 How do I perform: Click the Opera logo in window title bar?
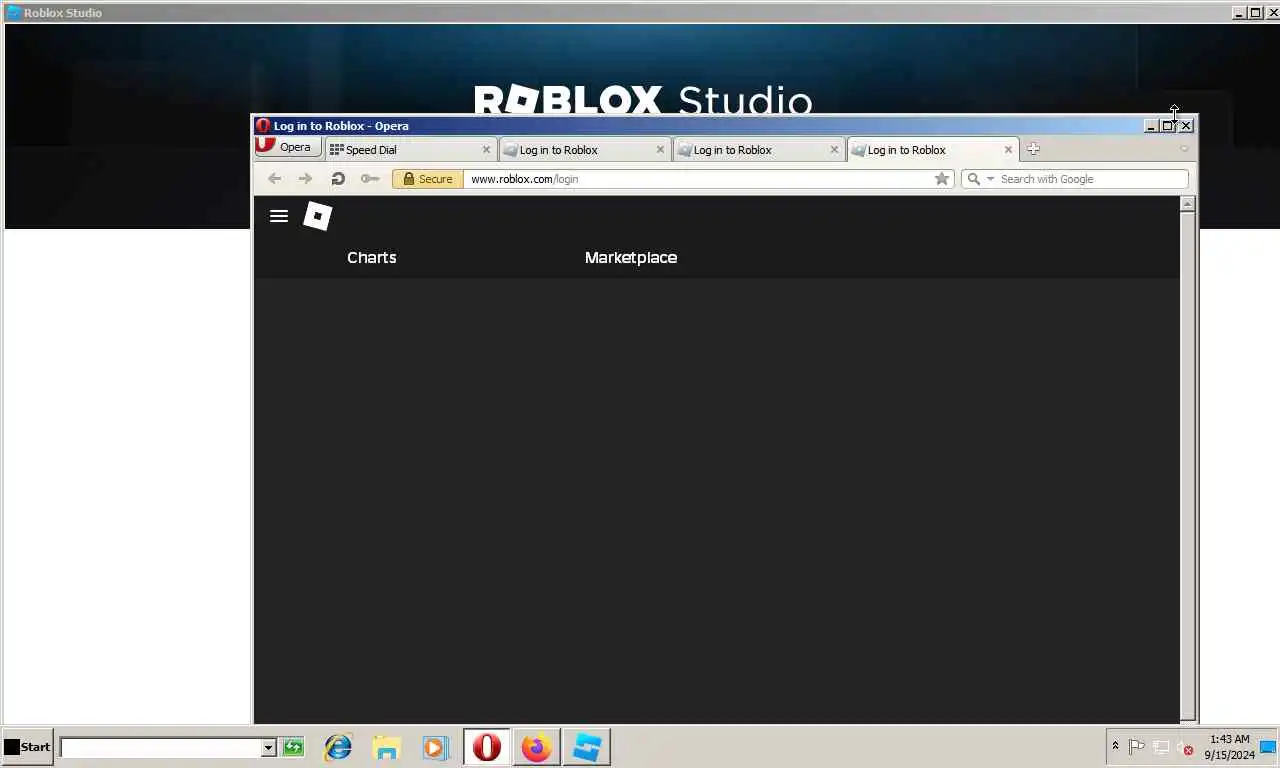coord(263,126)
